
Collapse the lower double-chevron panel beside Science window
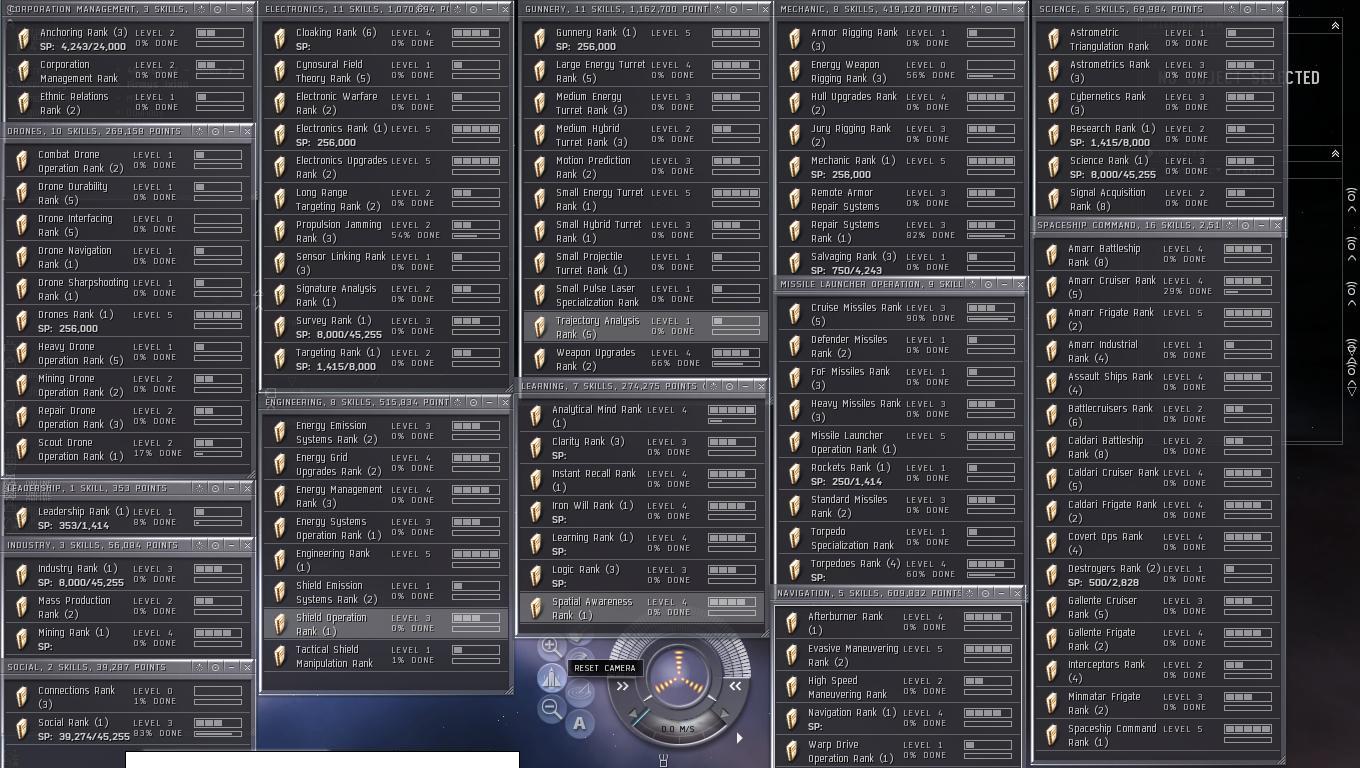(1335, 153)
